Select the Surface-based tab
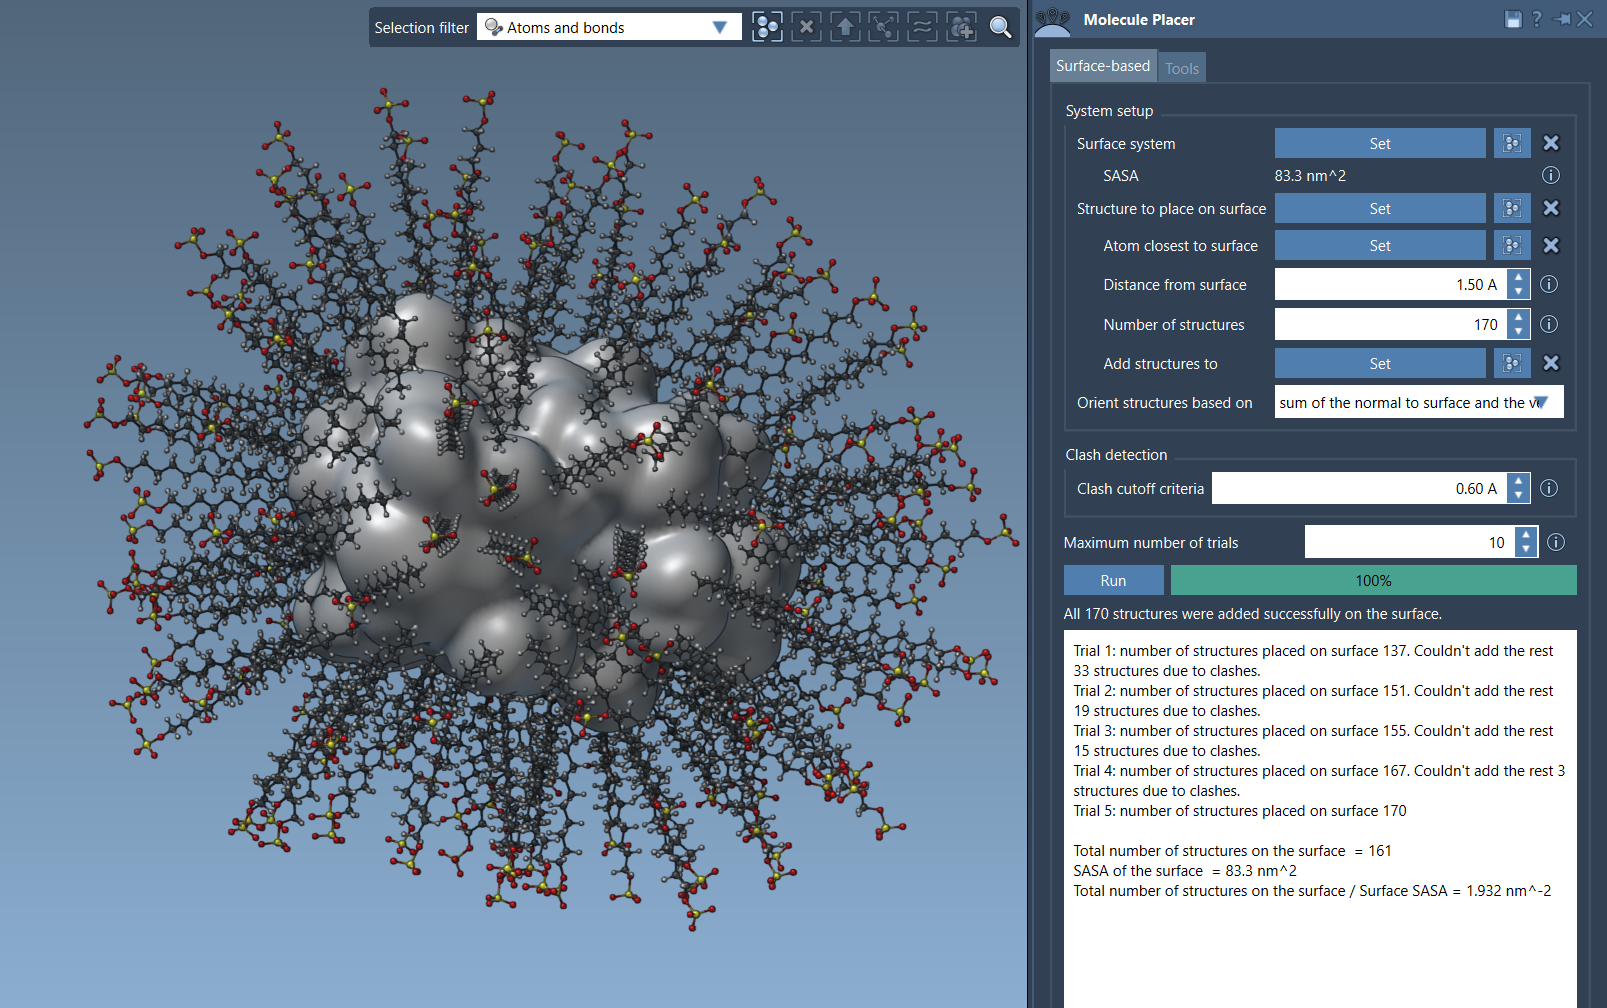The image size is (1607, 1008). pos(1103,66)
